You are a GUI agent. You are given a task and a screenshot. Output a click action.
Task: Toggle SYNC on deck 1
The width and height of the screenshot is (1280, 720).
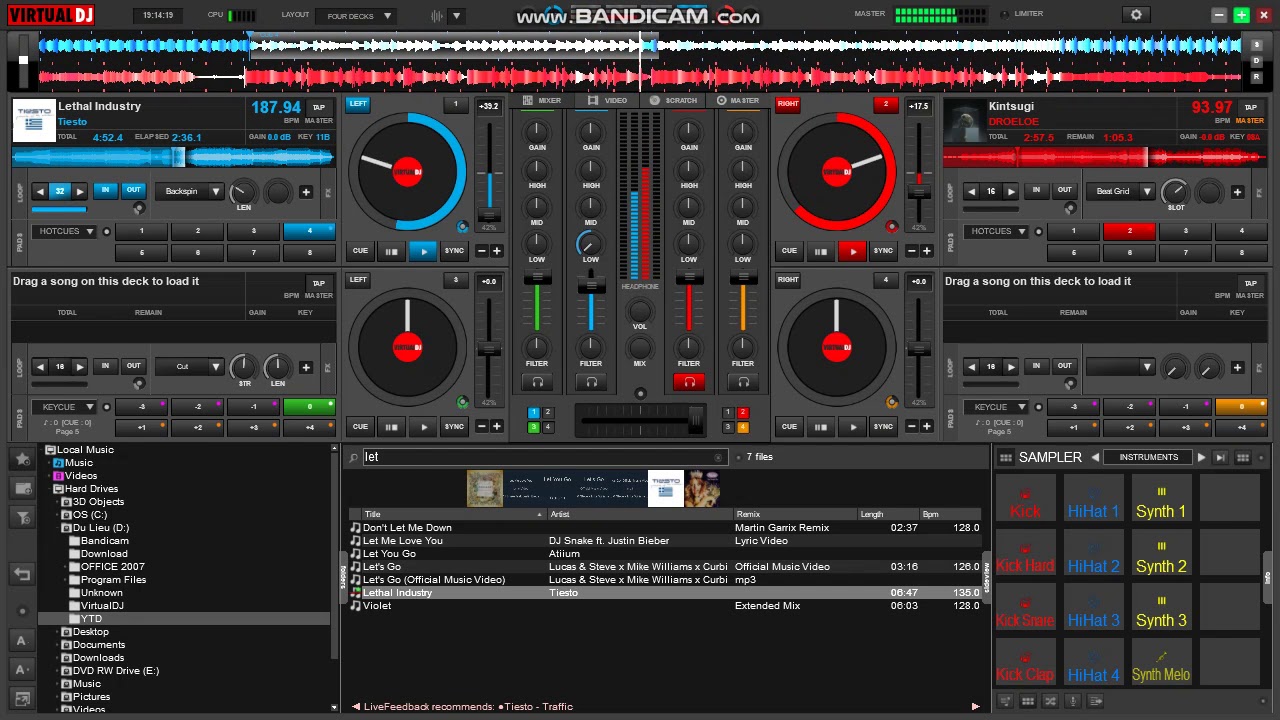tap(454, 251)
